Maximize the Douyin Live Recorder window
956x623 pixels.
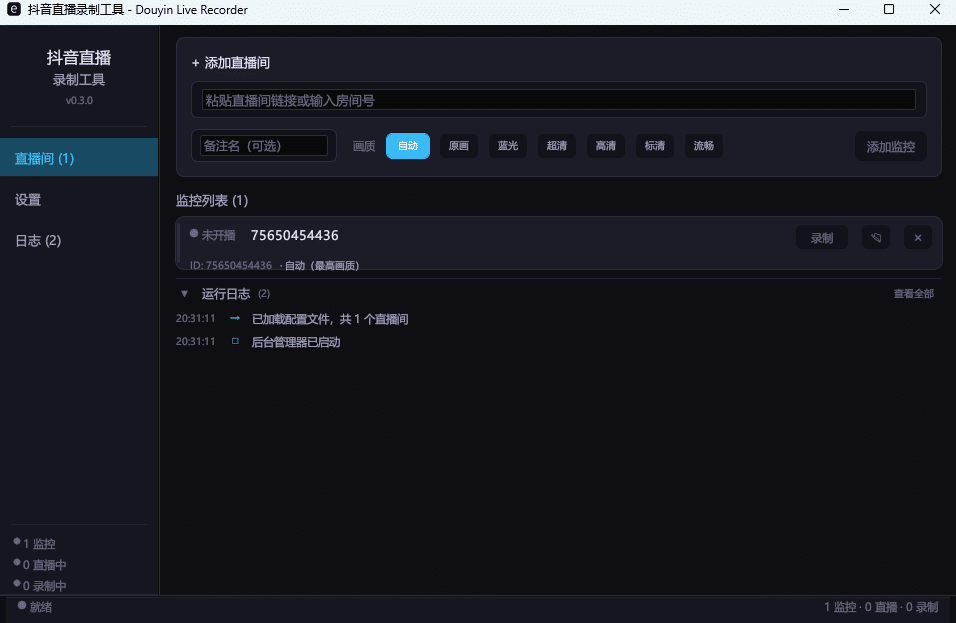889,9
